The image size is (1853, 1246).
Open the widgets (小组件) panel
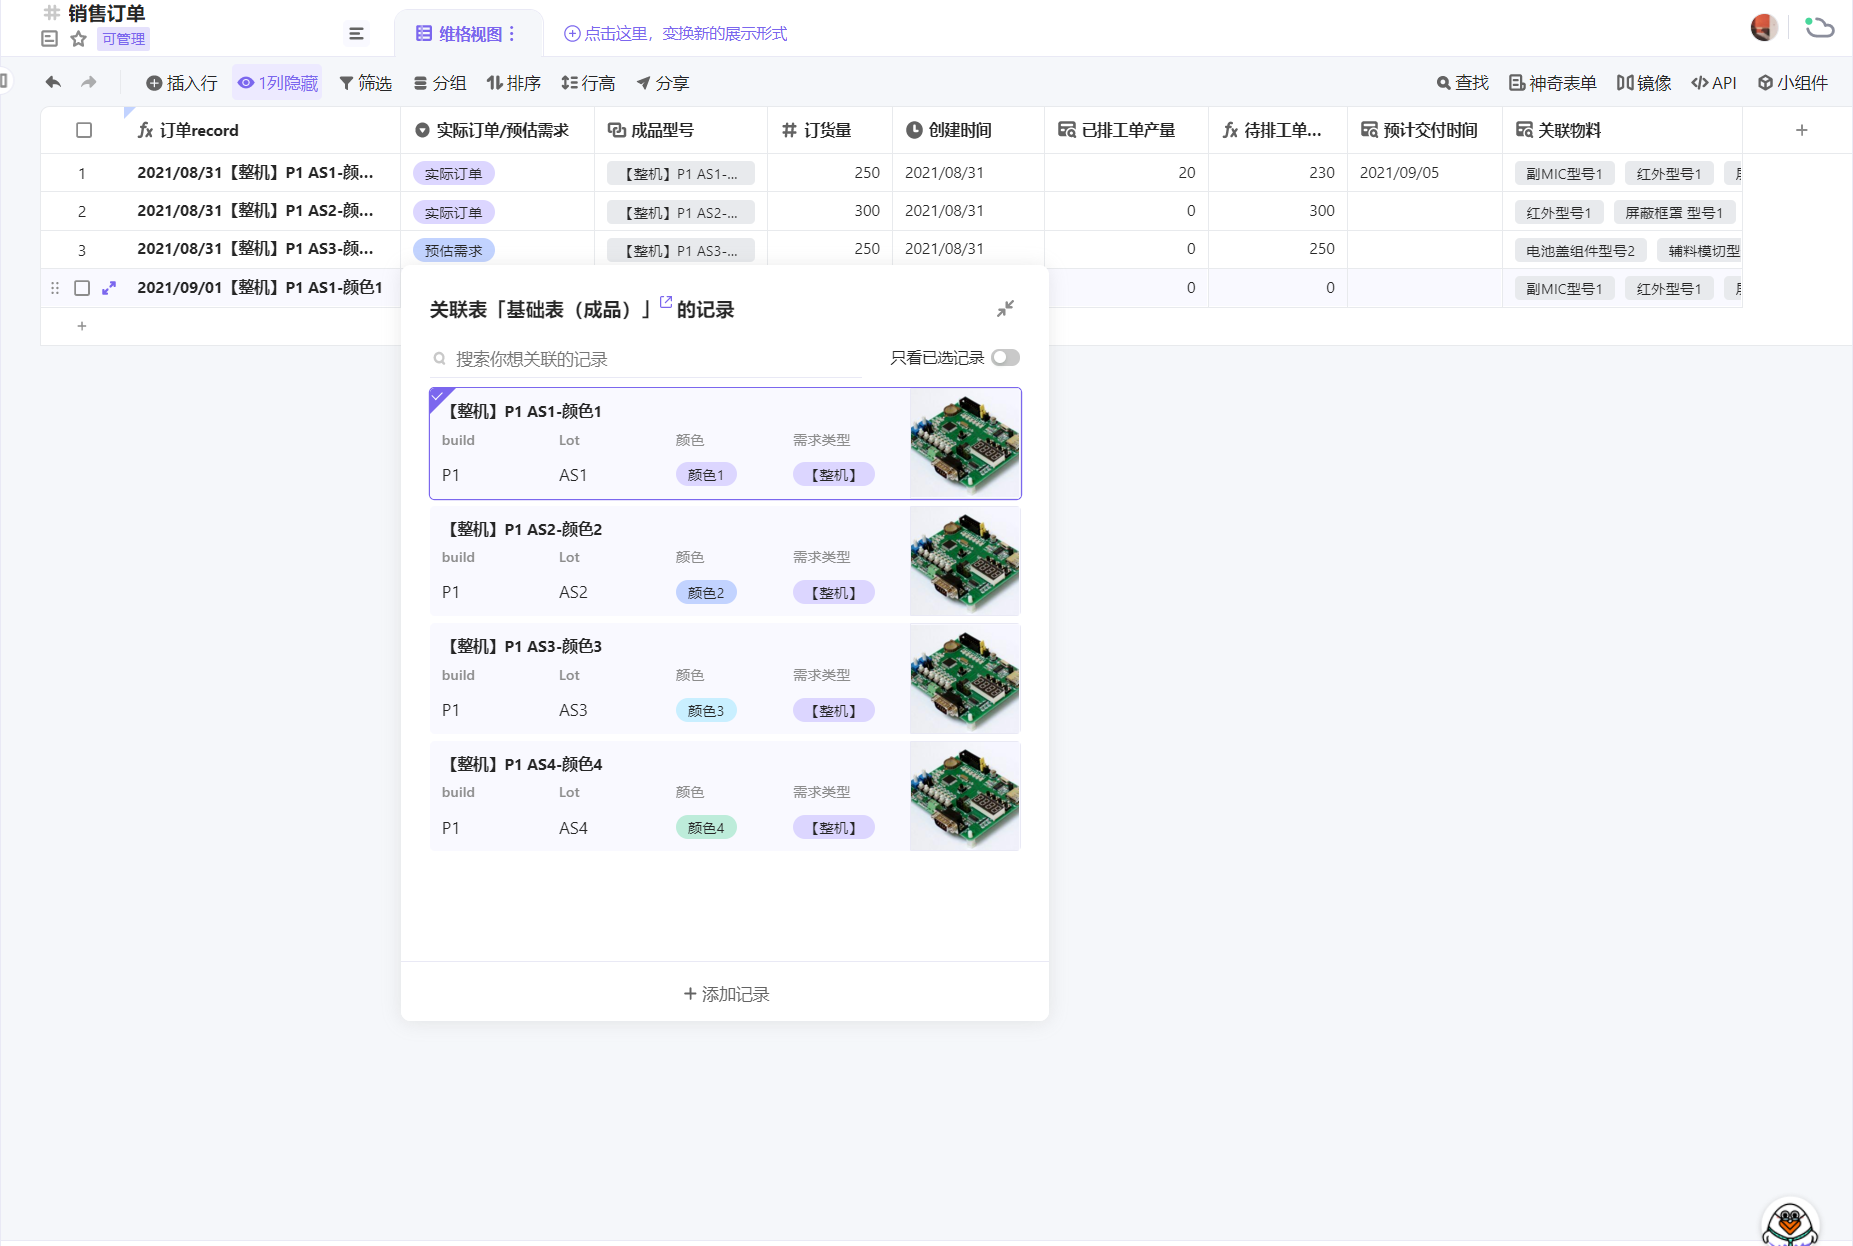(x=1793, y=83)
